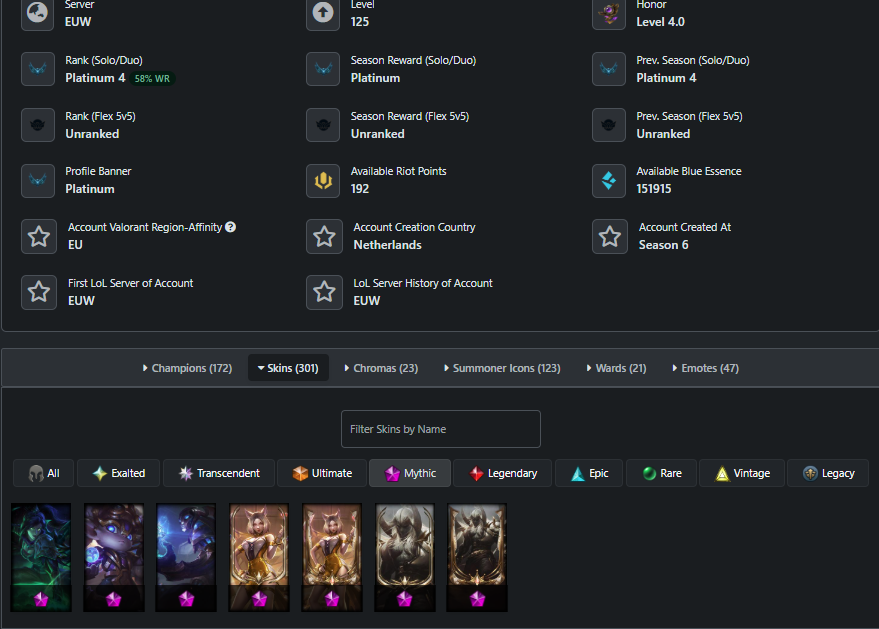This screenshot has height=629, width=879.
Task: Click star icon beside Account Creation Country
Action: click(324, 236)
